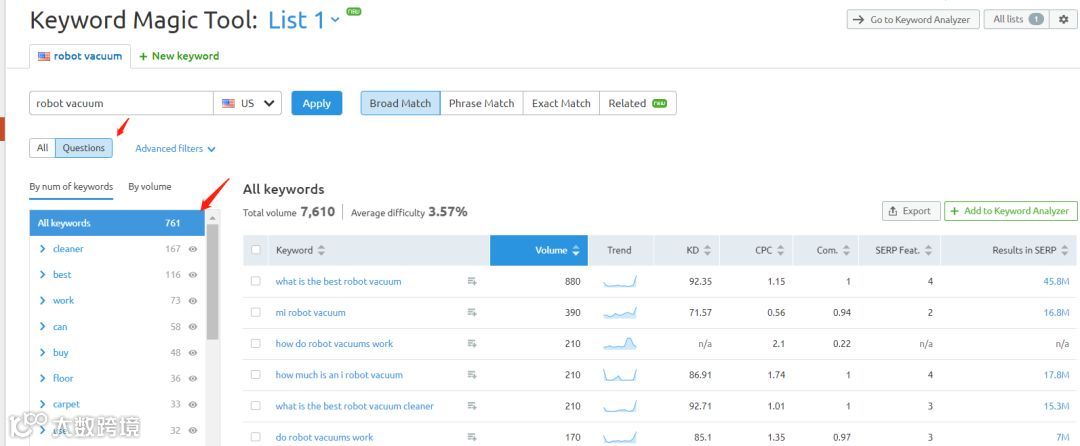The image size is (1080, 446).
Task: Open the New keyword tab
Action: click(179, 56)
